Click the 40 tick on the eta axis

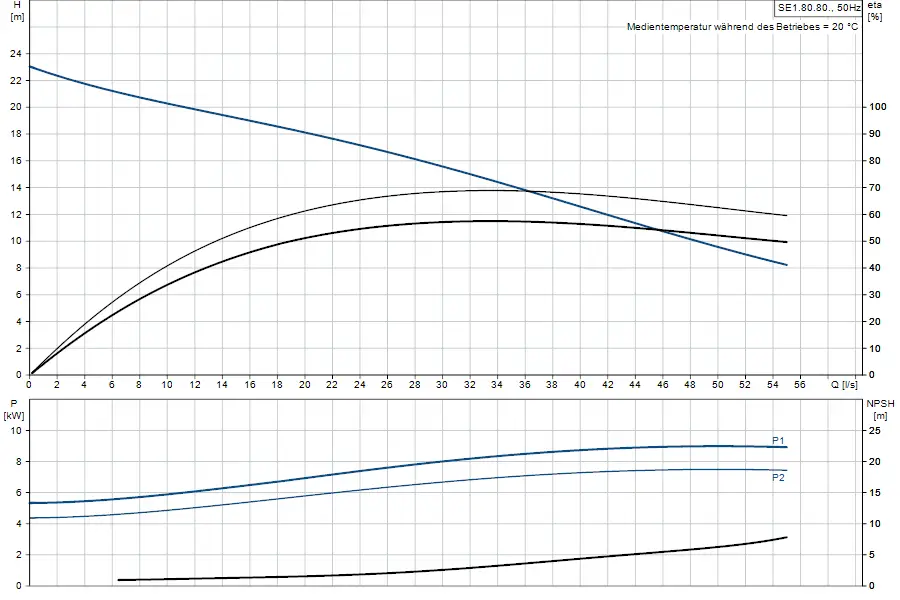point(875,268)
